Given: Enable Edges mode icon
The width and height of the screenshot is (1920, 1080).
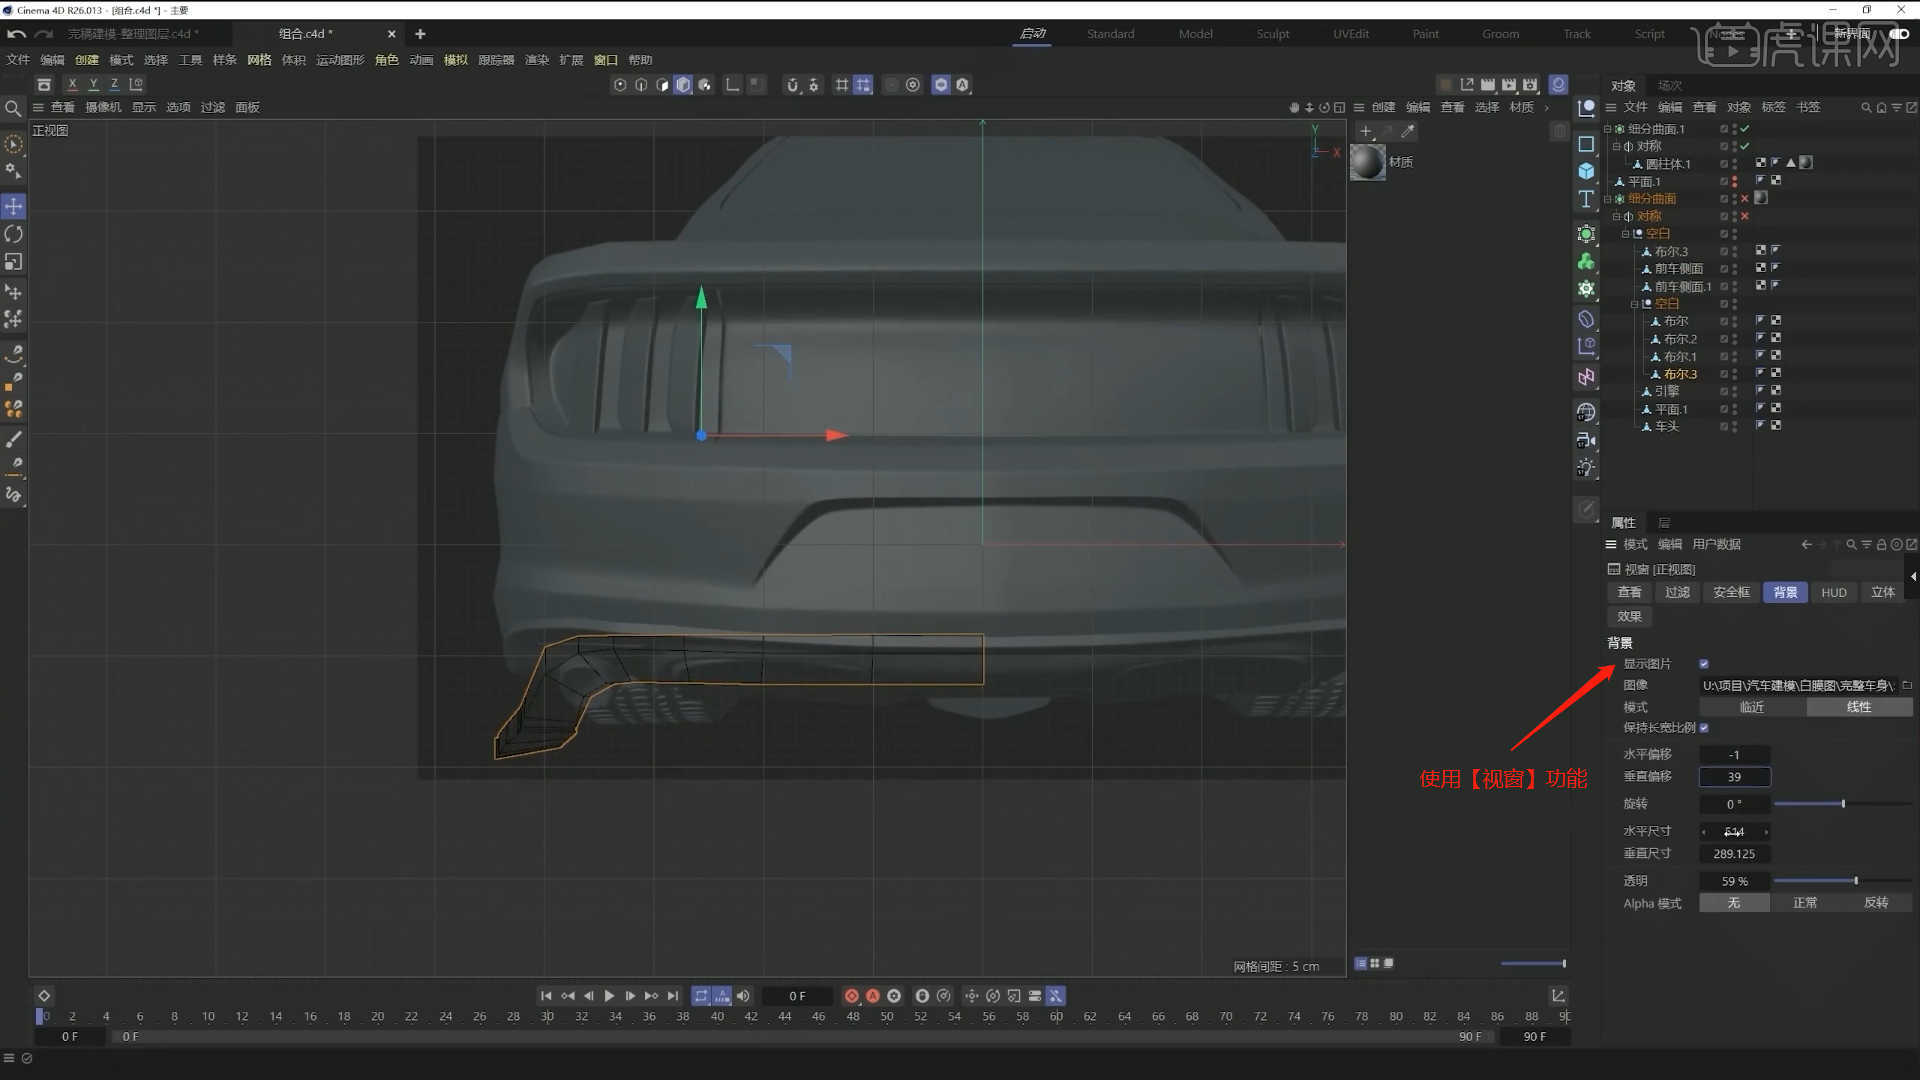Looking at the screenshot, I should pyautogui.click(x=641, y=85).
